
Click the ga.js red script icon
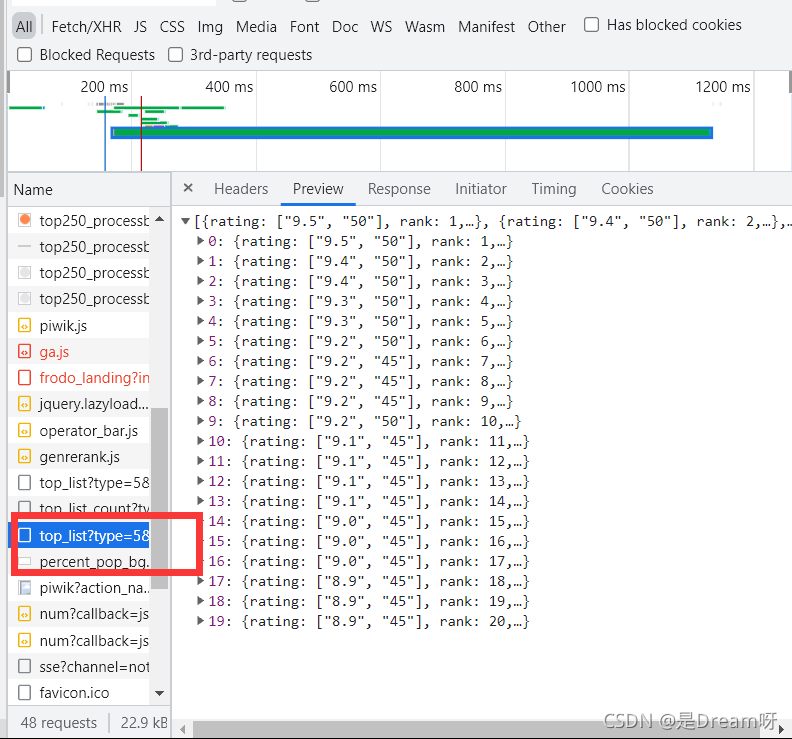pyautogui.click(x=24, y=351)
